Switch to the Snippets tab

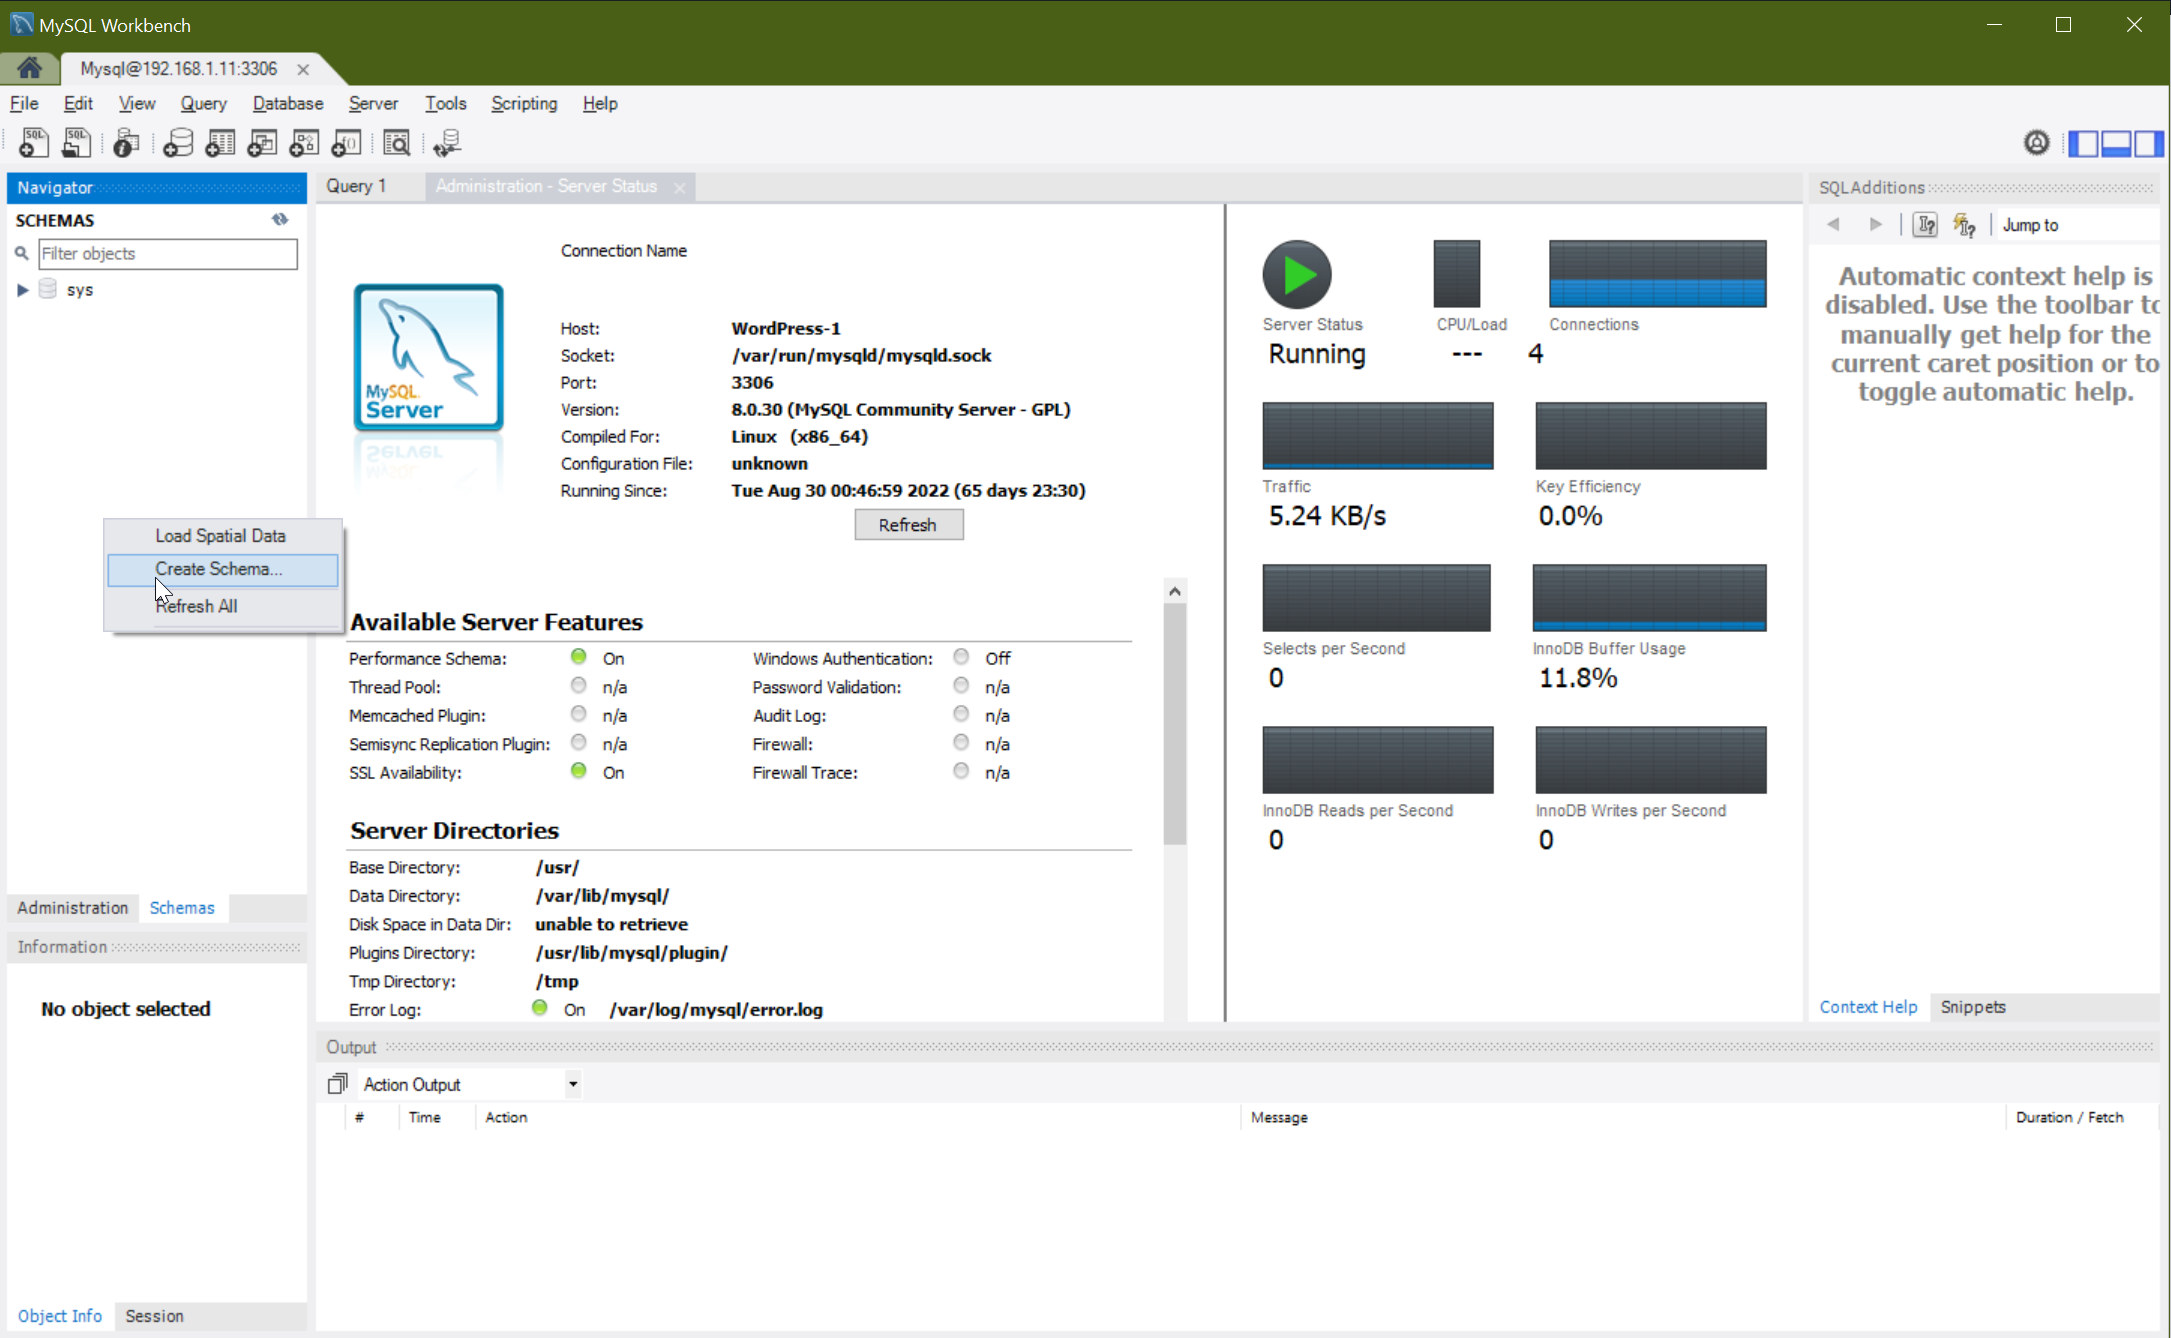[1972, 1007]
